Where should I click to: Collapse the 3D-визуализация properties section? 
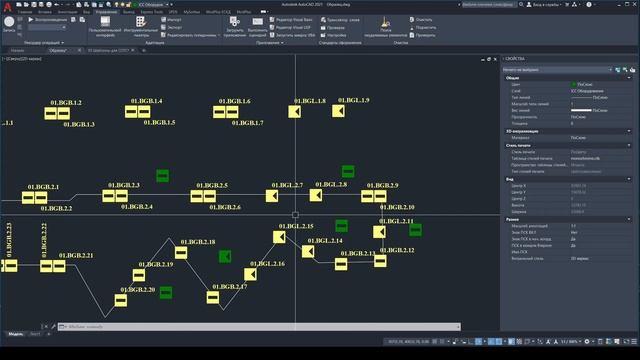pyautogui.click(x=629, y=131)
